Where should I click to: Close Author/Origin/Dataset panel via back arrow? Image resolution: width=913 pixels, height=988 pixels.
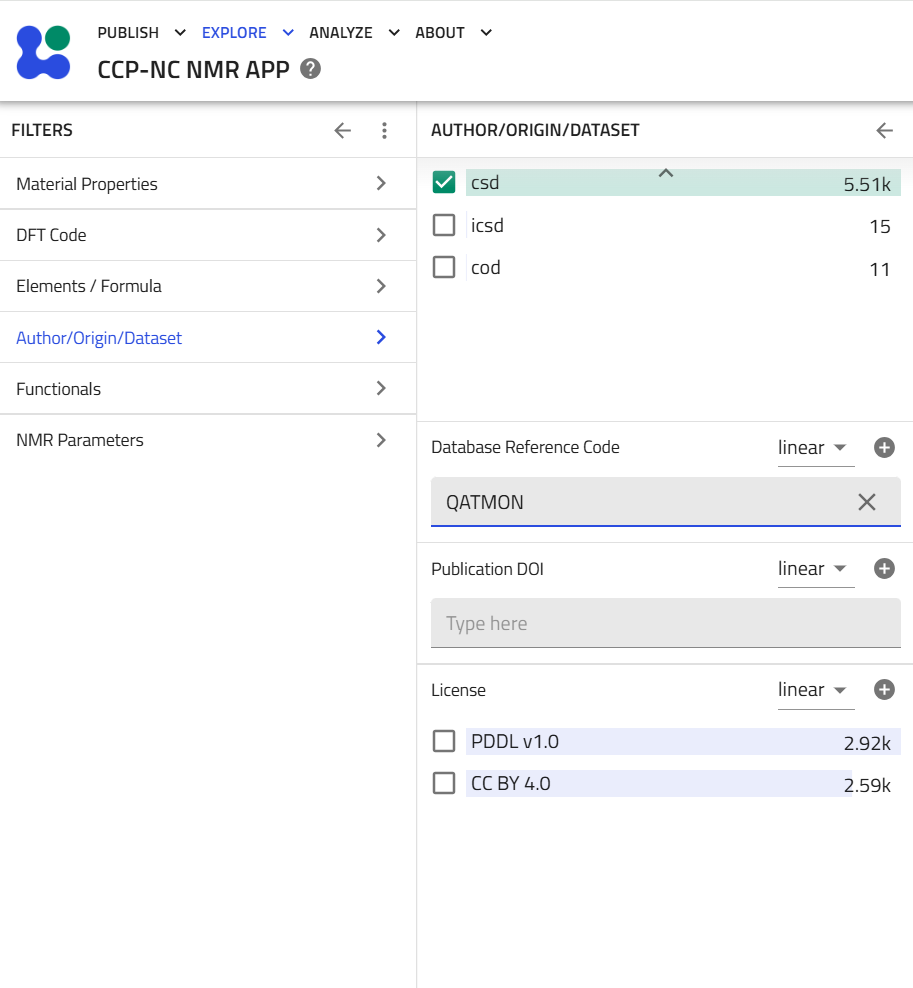(x=885, y=130)
